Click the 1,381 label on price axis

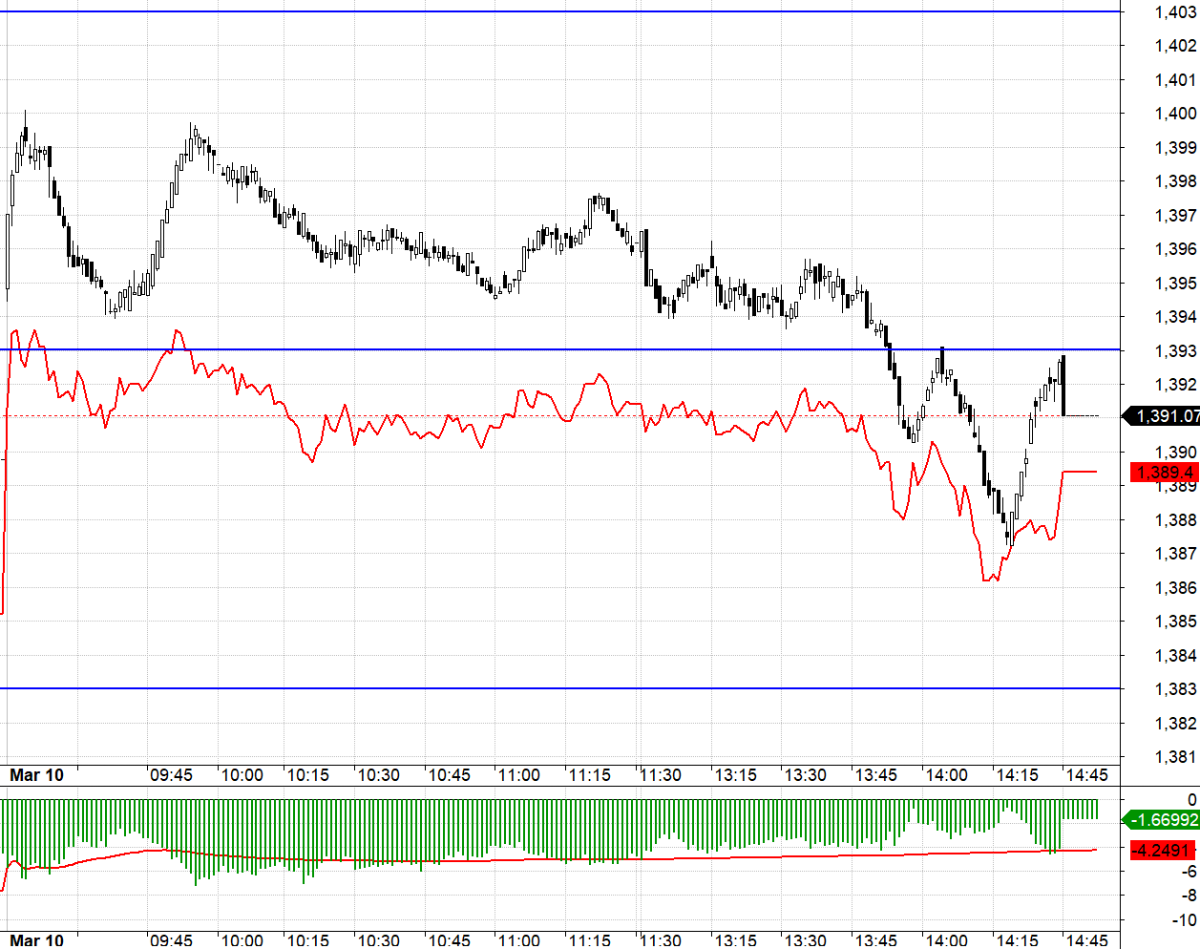click(1175, 756)
